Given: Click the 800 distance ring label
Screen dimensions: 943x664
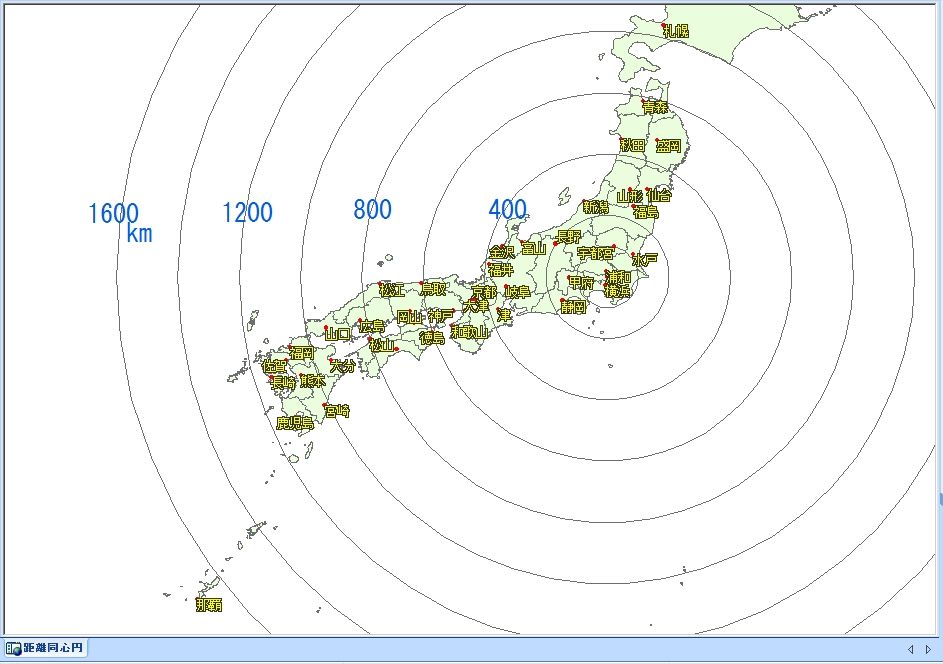Looking at the screenshot, I should [373, 209].
